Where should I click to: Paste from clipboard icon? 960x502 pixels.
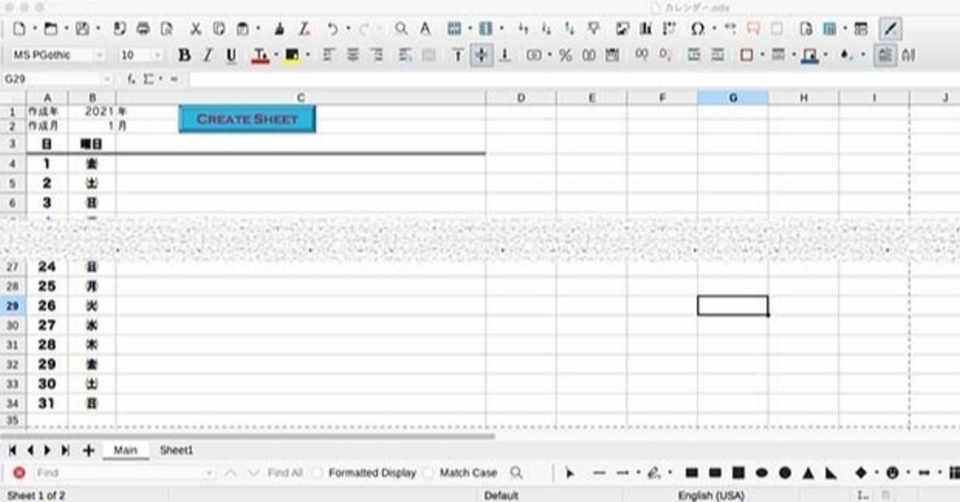[242, 29]
